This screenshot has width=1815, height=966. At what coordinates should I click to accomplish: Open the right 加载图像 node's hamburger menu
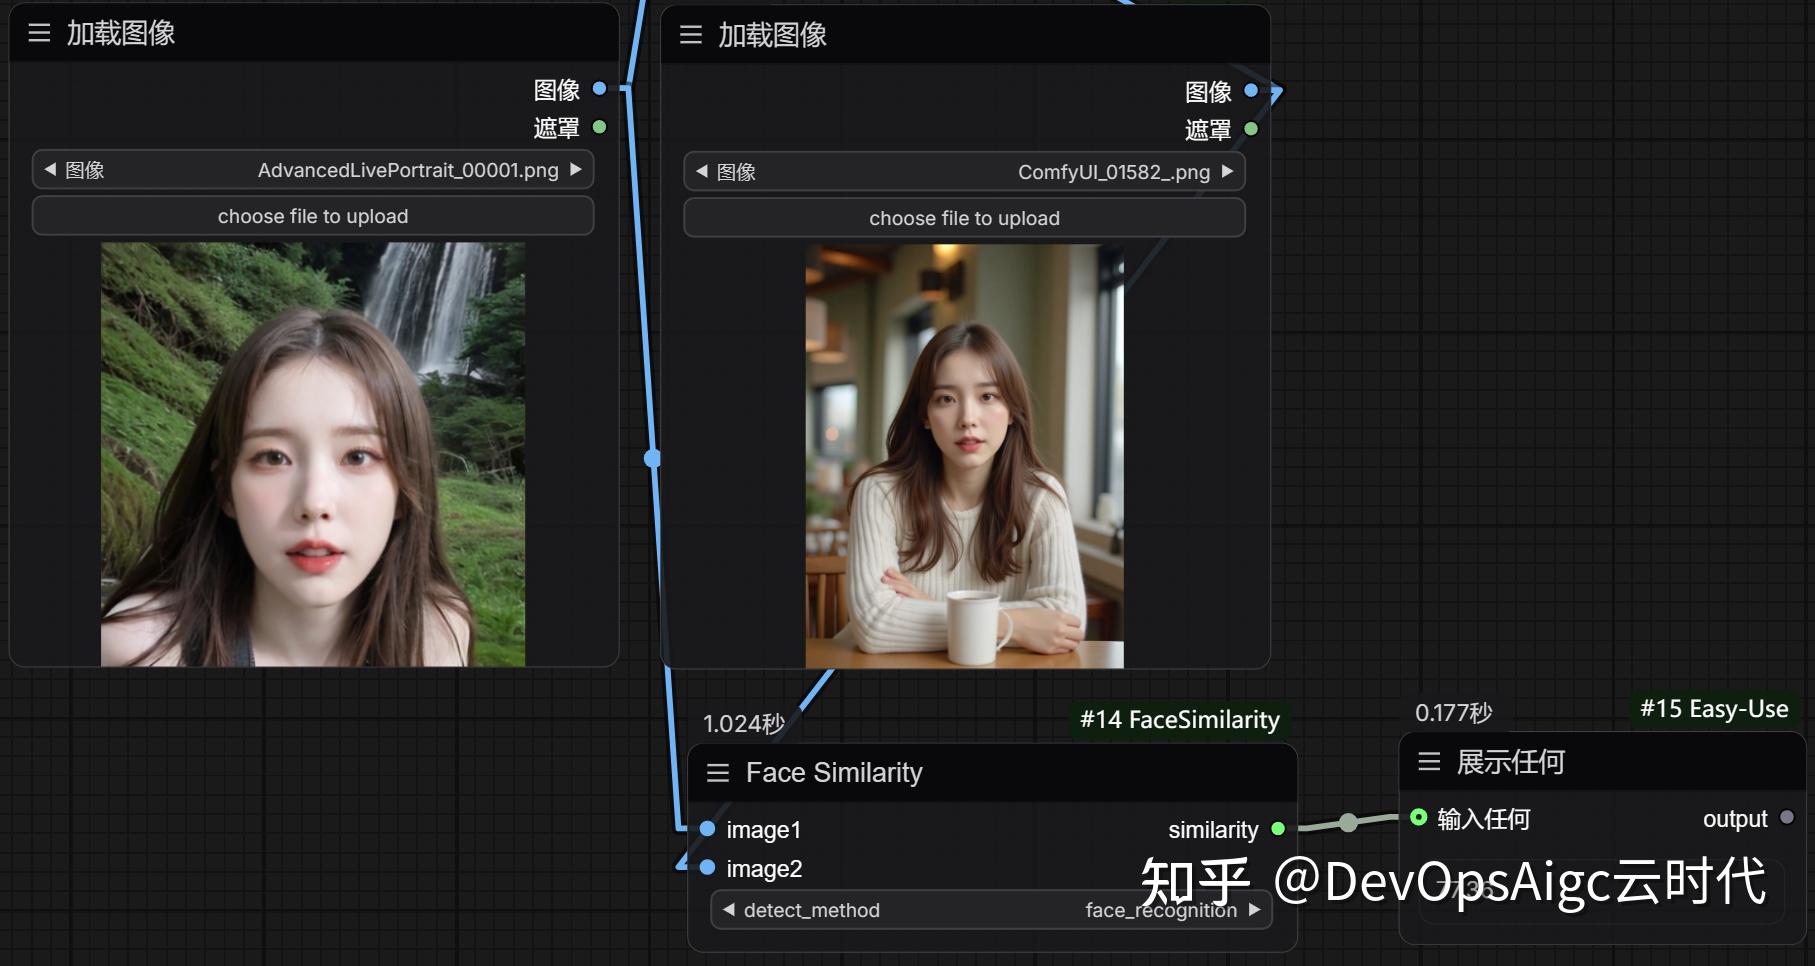[691, 35]
